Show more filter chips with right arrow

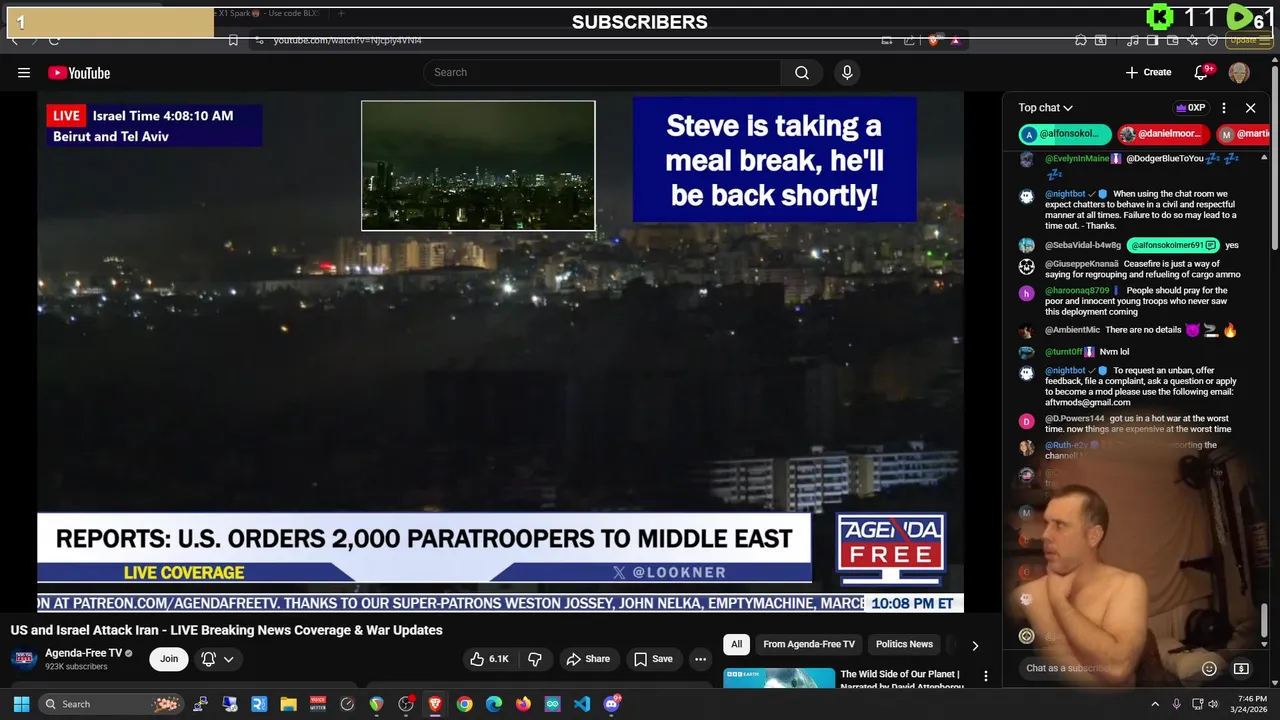[975, 646]
